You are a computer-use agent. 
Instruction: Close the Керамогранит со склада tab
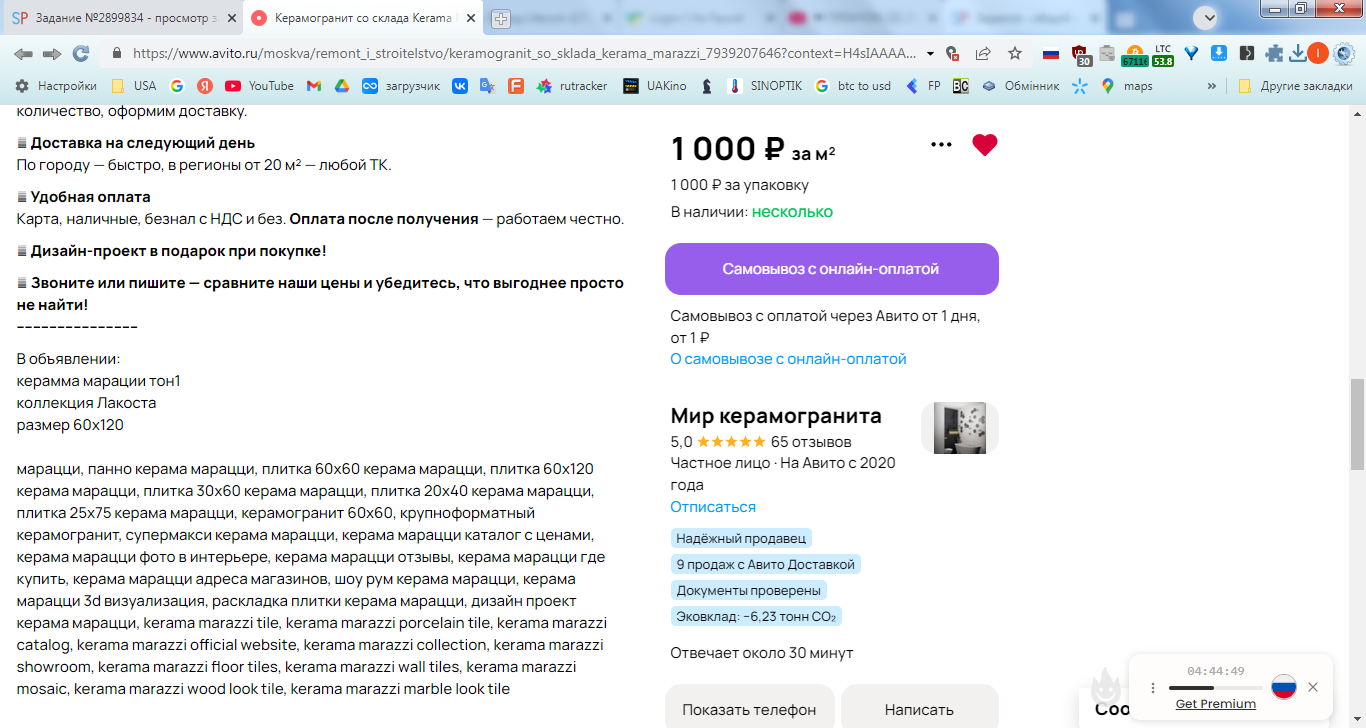click(x=469, y=18)
